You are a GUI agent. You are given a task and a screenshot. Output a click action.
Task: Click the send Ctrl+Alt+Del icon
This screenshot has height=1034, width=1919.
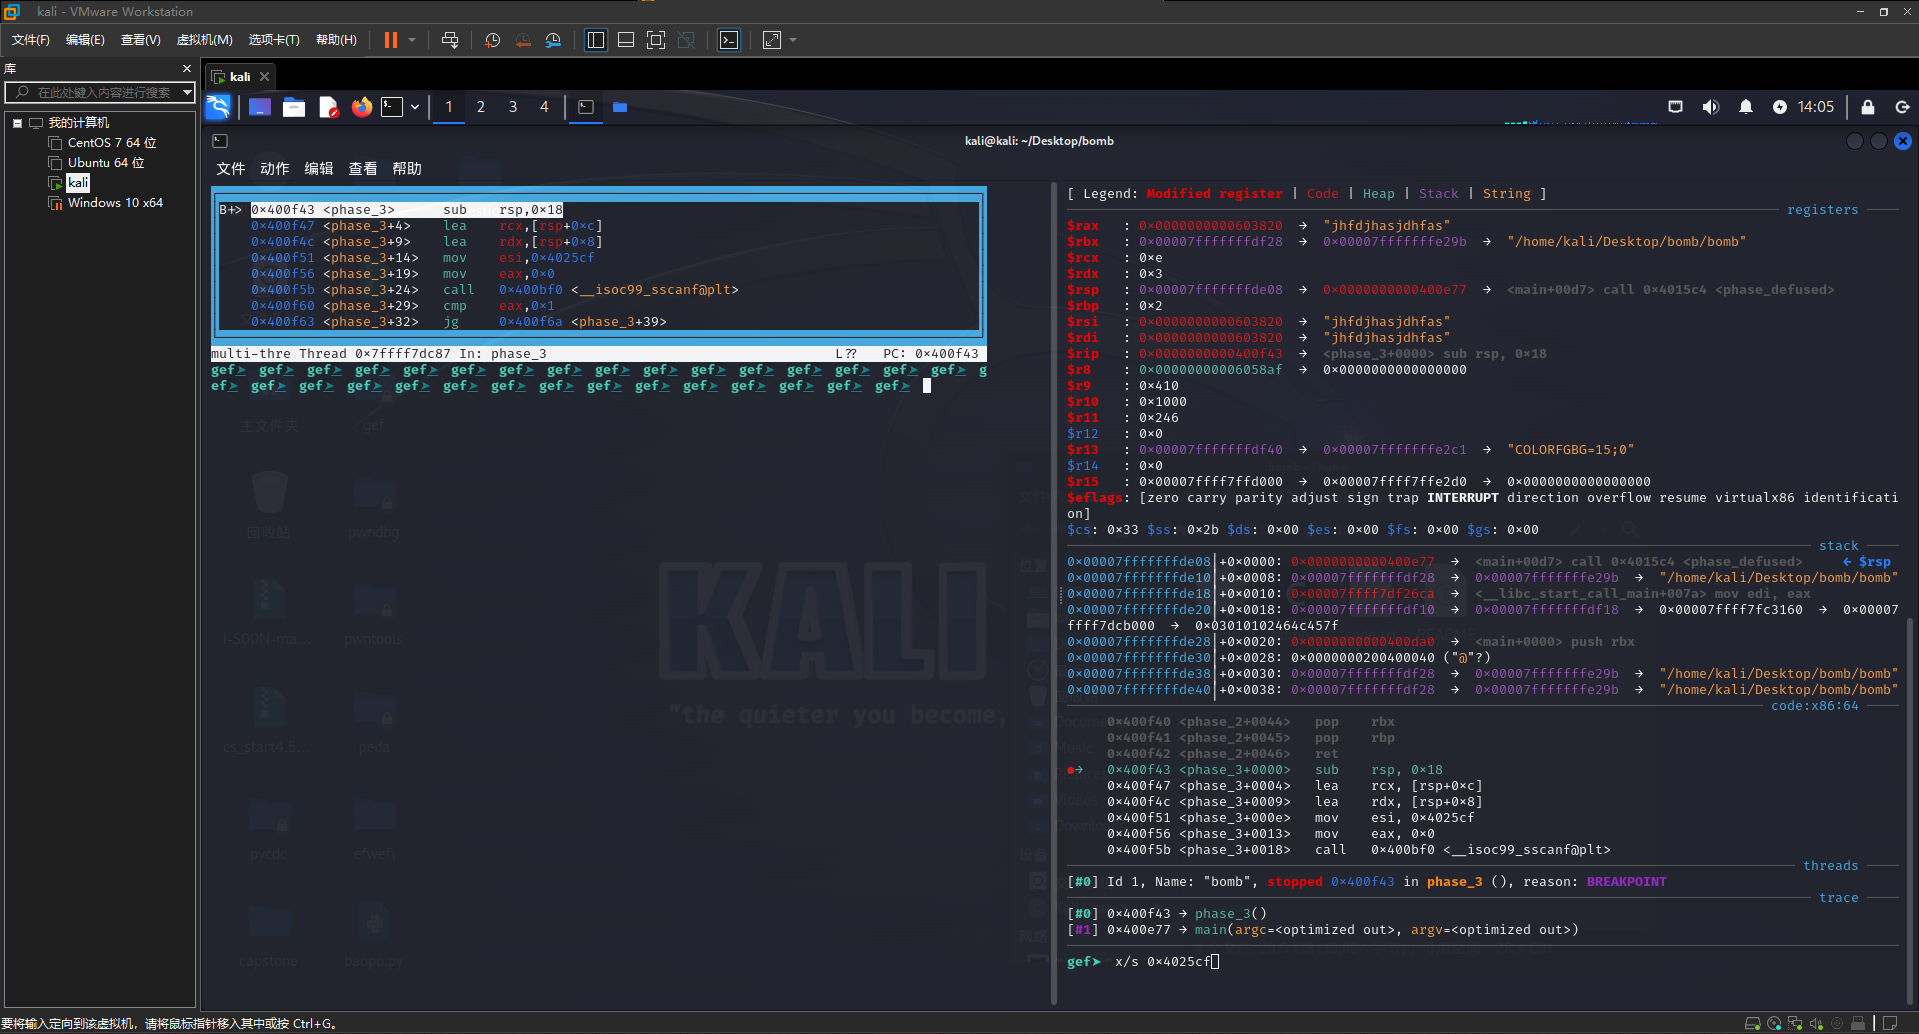tap(450, 40)
